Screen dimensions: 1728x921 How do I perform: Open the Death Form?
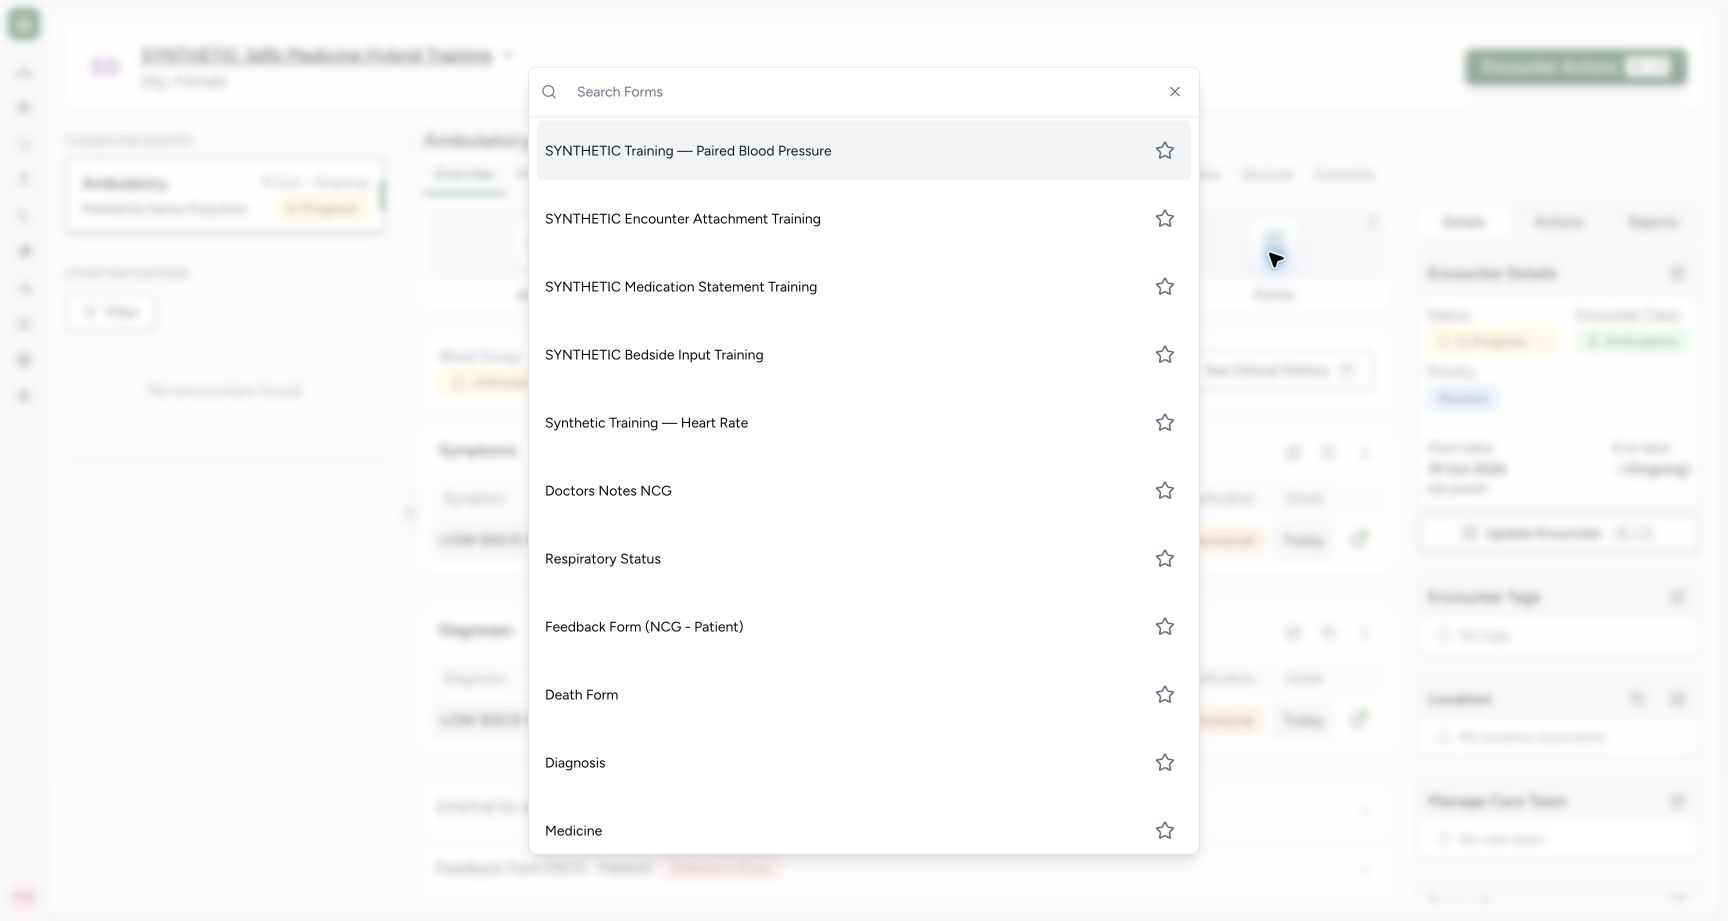coord(863,695)
